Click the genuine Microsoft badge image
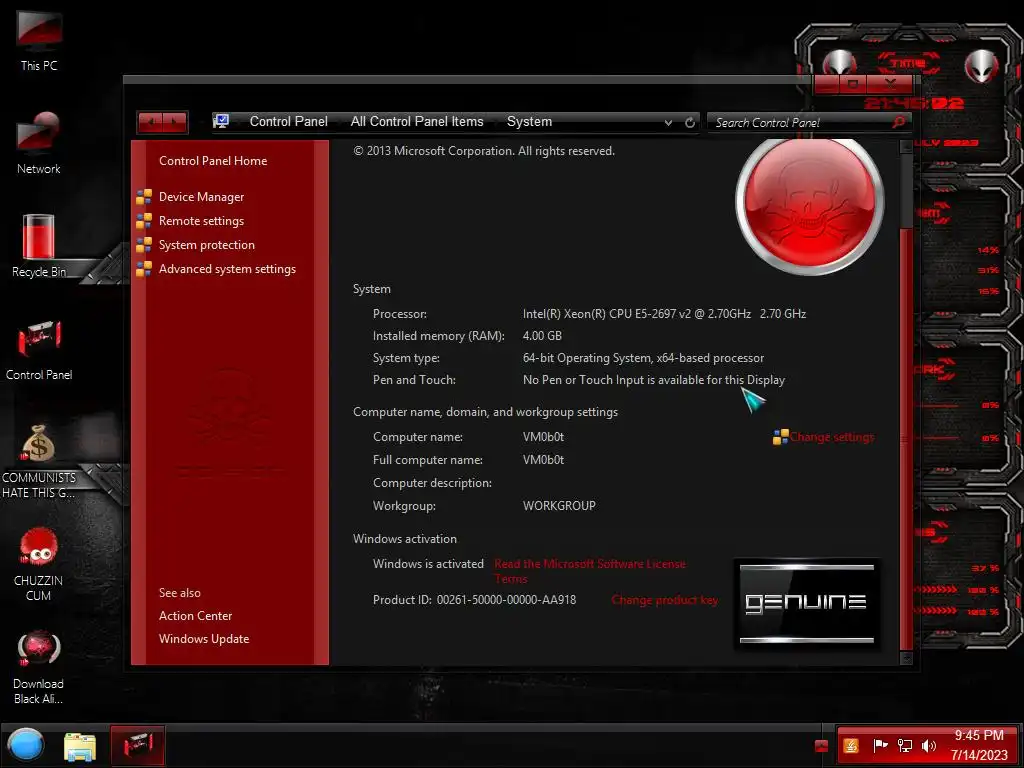Image resolution: width=1024 pixels, height=768 pixels. point(807,603)
